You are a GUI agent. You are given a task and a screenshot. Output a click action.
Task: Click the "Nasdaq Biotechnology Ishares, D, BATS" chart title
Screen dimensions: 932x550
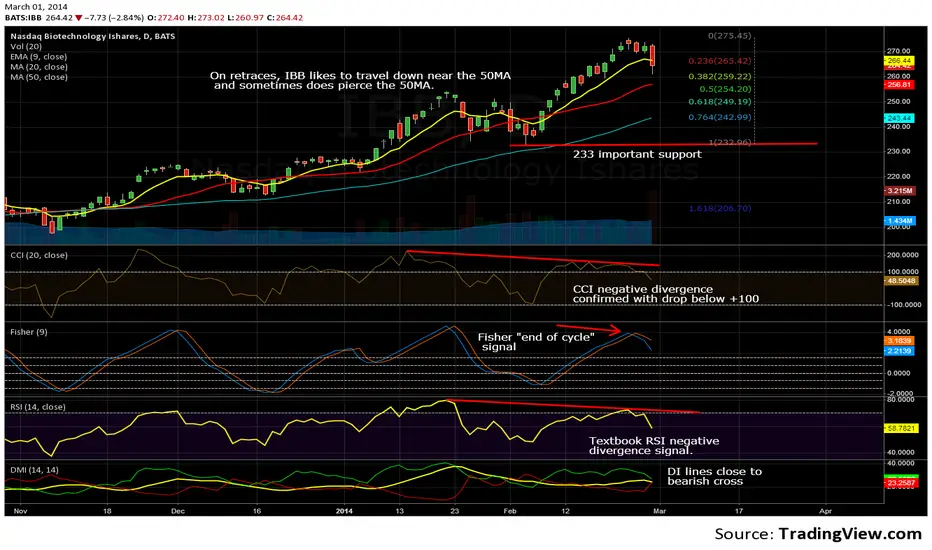click(92, 36)
